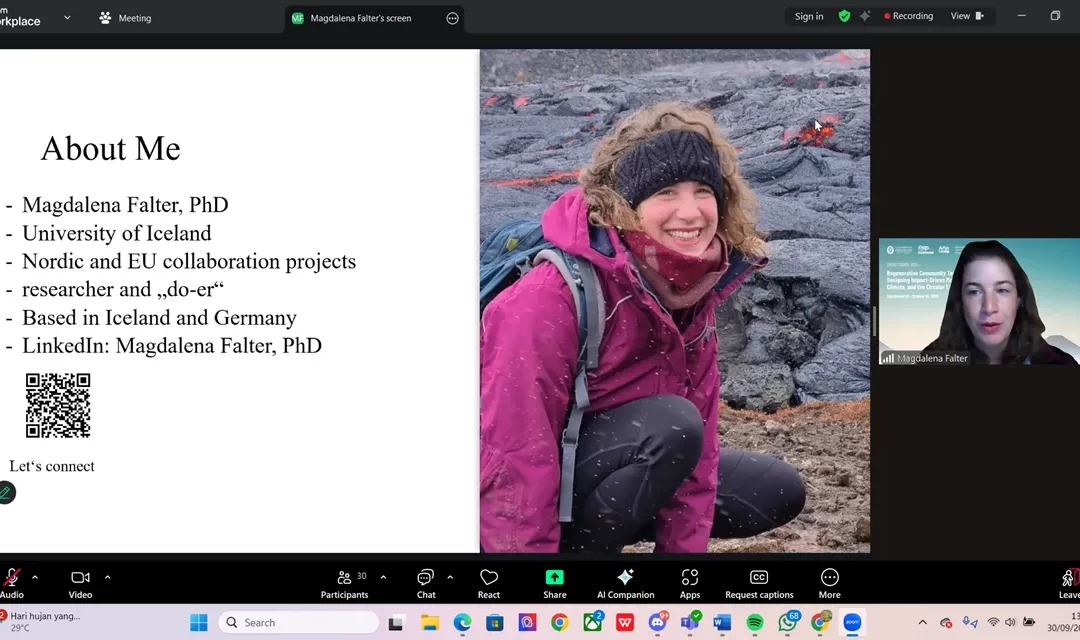
Task: Open AI Companion
Action: [625, 581]
